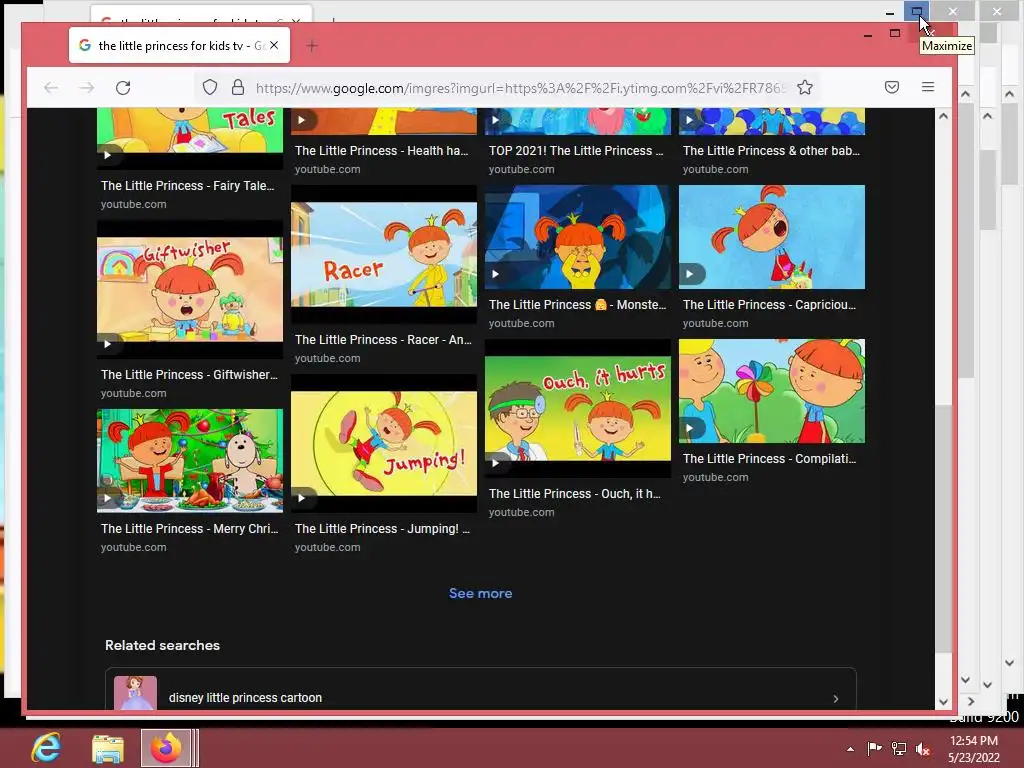The image size is (1024, 768).
Task: Click 'The Little Princess - Monste...' title
Action: coord(577,304)
